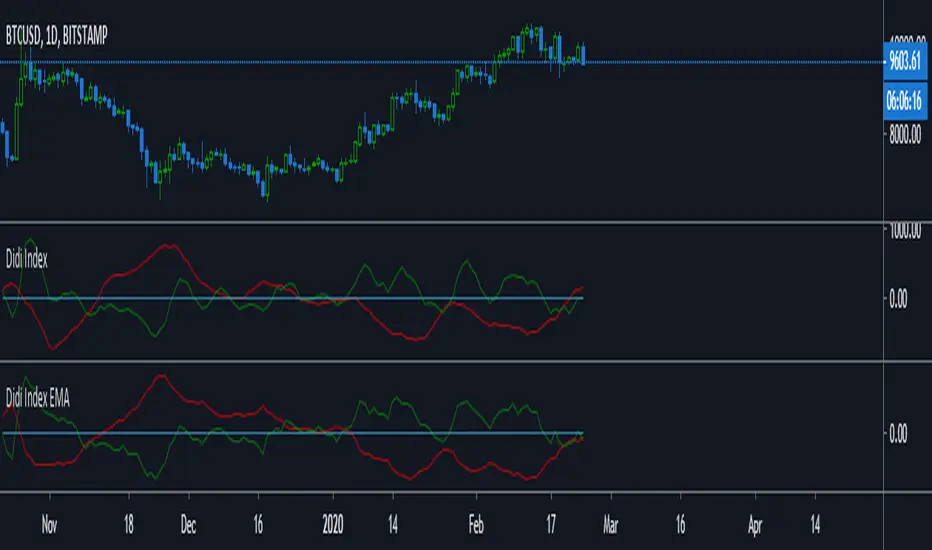Viewport: 932px width, 550px height.
Task: Click the Apr date on time axis
Action: click(x=755, y=525)
